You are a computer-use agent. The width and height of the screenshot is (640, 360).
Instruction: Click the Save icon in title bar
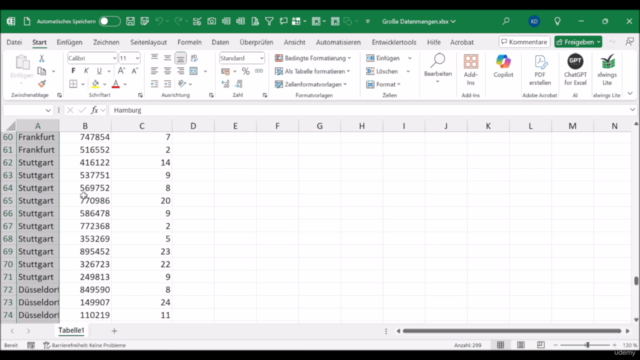130,21
